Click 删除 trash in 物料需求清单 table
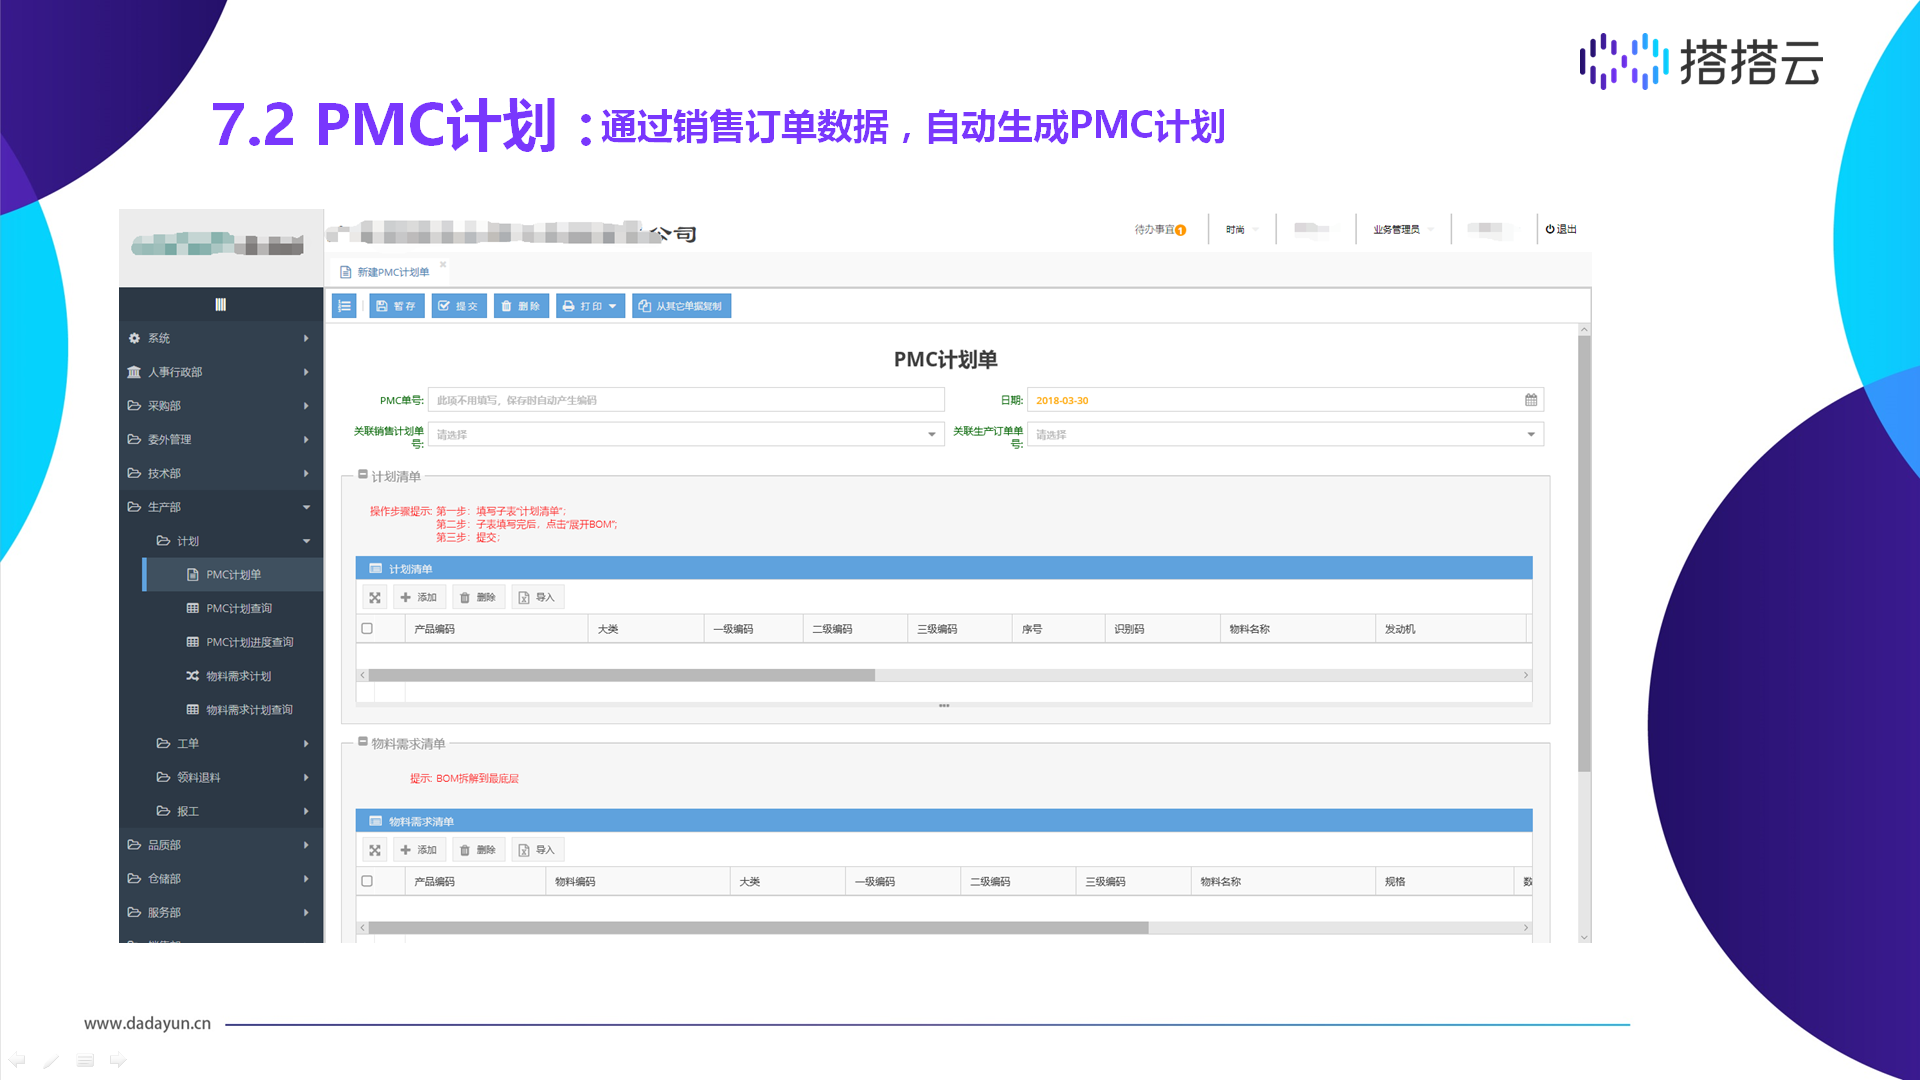 click(478, 850)
